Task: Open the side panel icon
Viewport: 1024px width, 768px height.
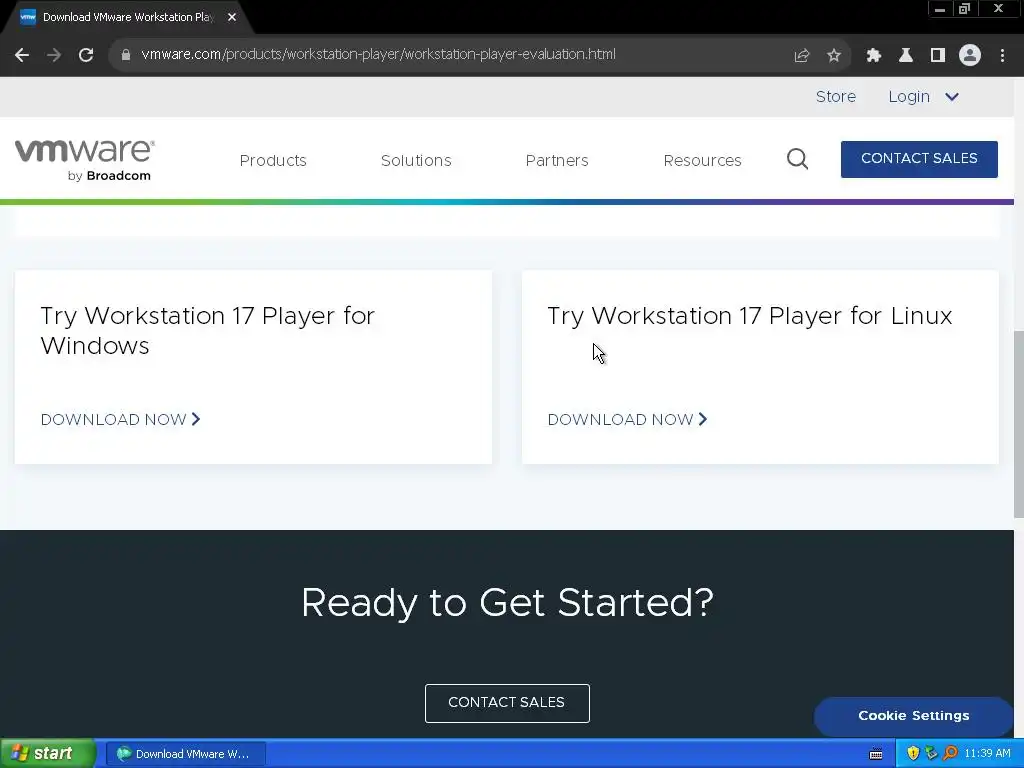Action: tap(937, 56)
